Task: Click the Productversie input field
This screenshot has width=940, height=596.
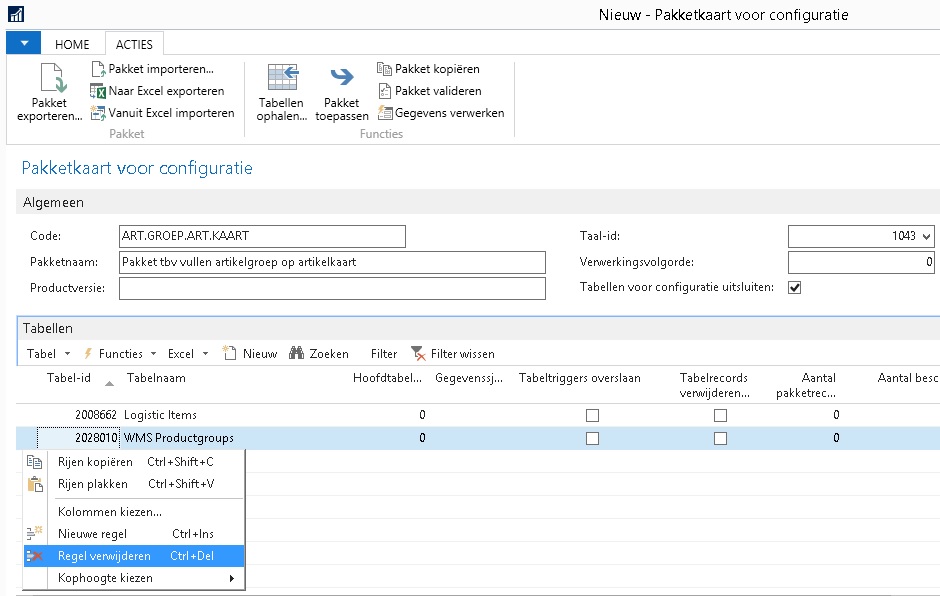Action: tap(332, 288)
